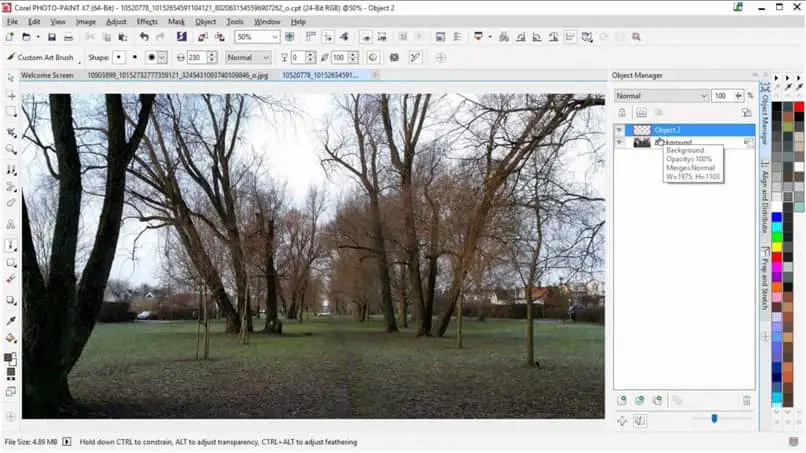Open the Window menu

coord(267,22)
